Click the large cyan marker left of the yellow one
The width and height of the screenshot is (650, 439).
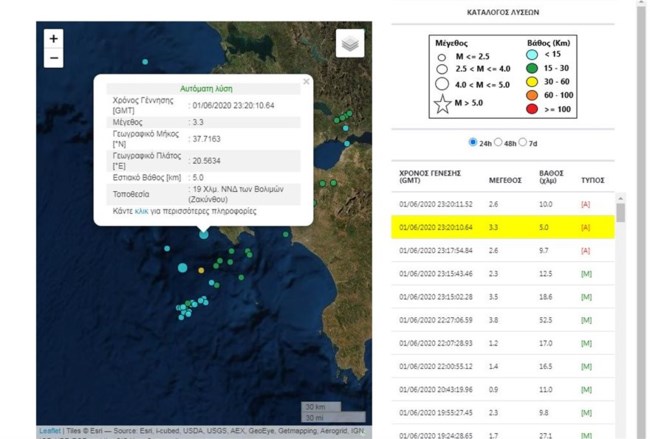coord(182,267)
